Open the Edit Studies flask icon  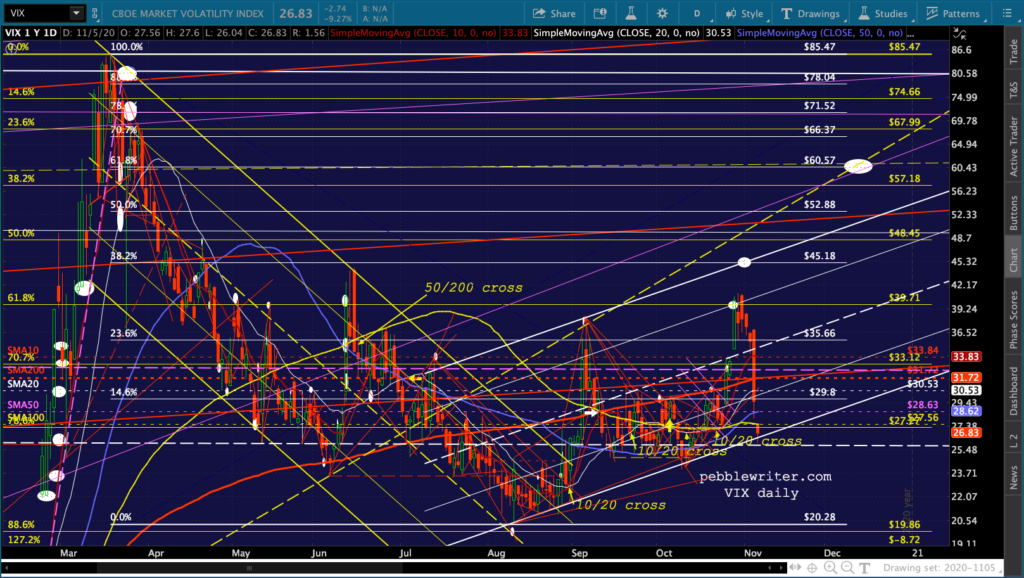coord(630,13)
